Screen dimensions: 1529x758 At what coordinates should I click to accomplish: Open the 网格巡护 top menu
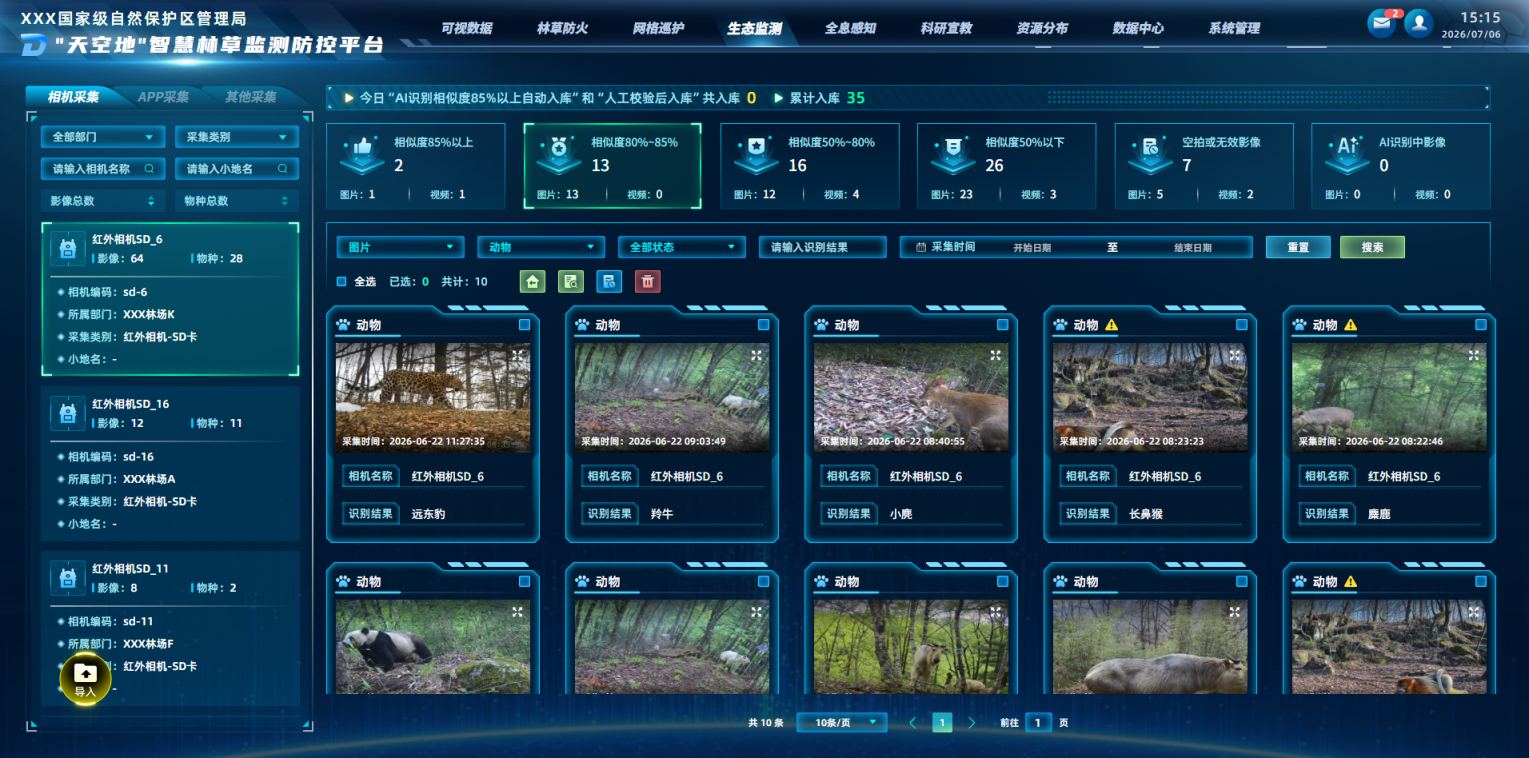(x=659, y=28)
